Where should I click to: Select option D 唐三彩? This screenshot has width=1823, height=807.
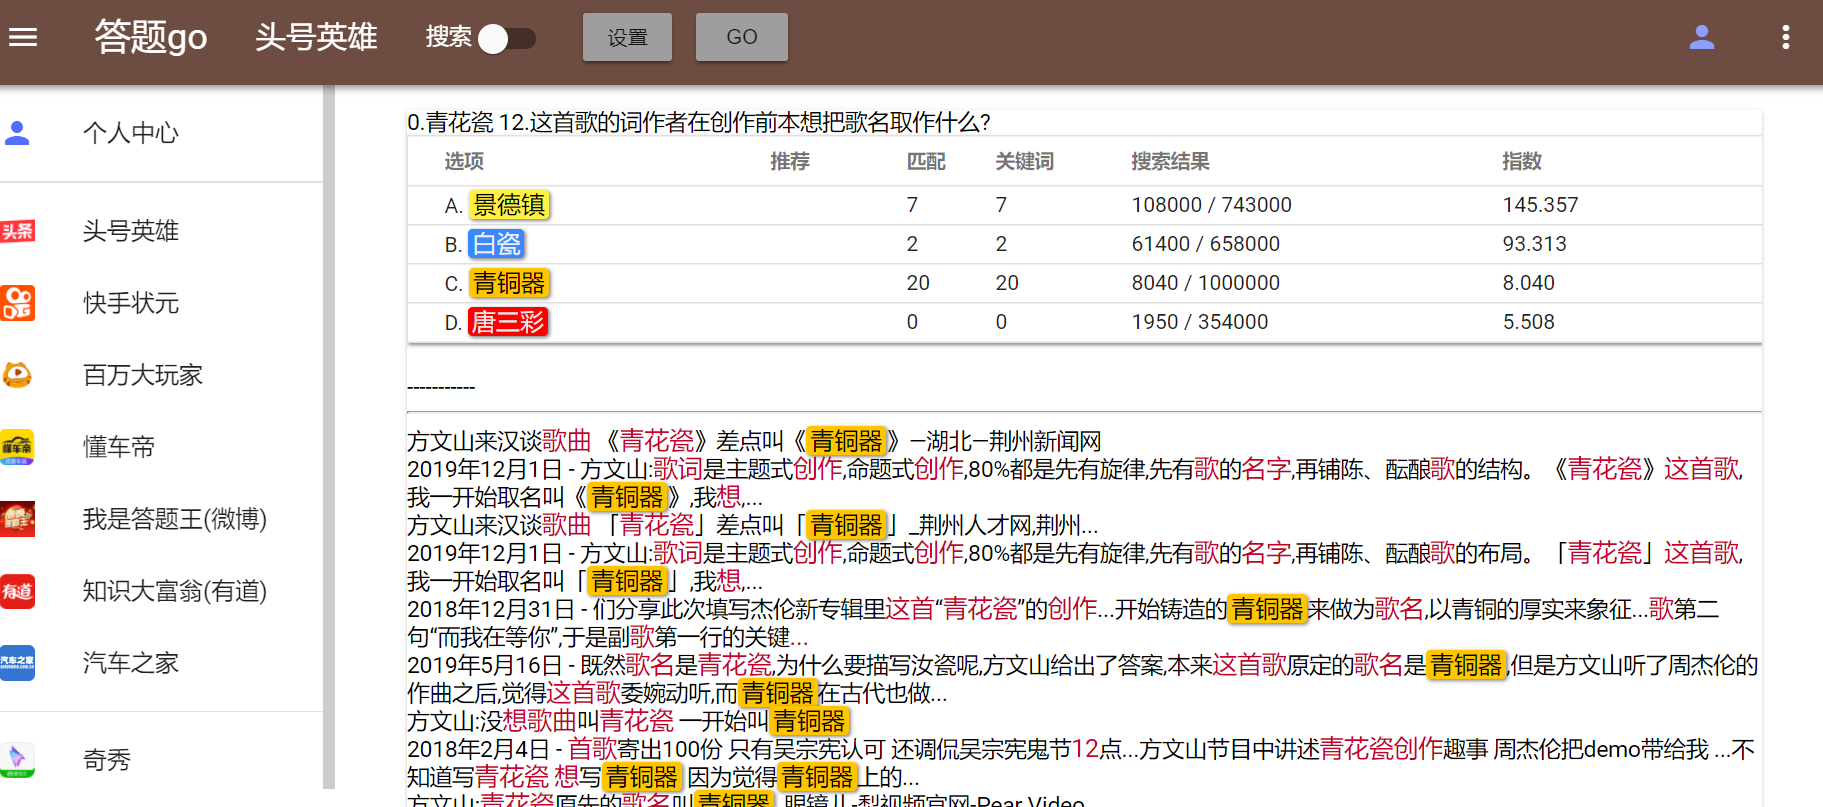(x=509, y=322)
